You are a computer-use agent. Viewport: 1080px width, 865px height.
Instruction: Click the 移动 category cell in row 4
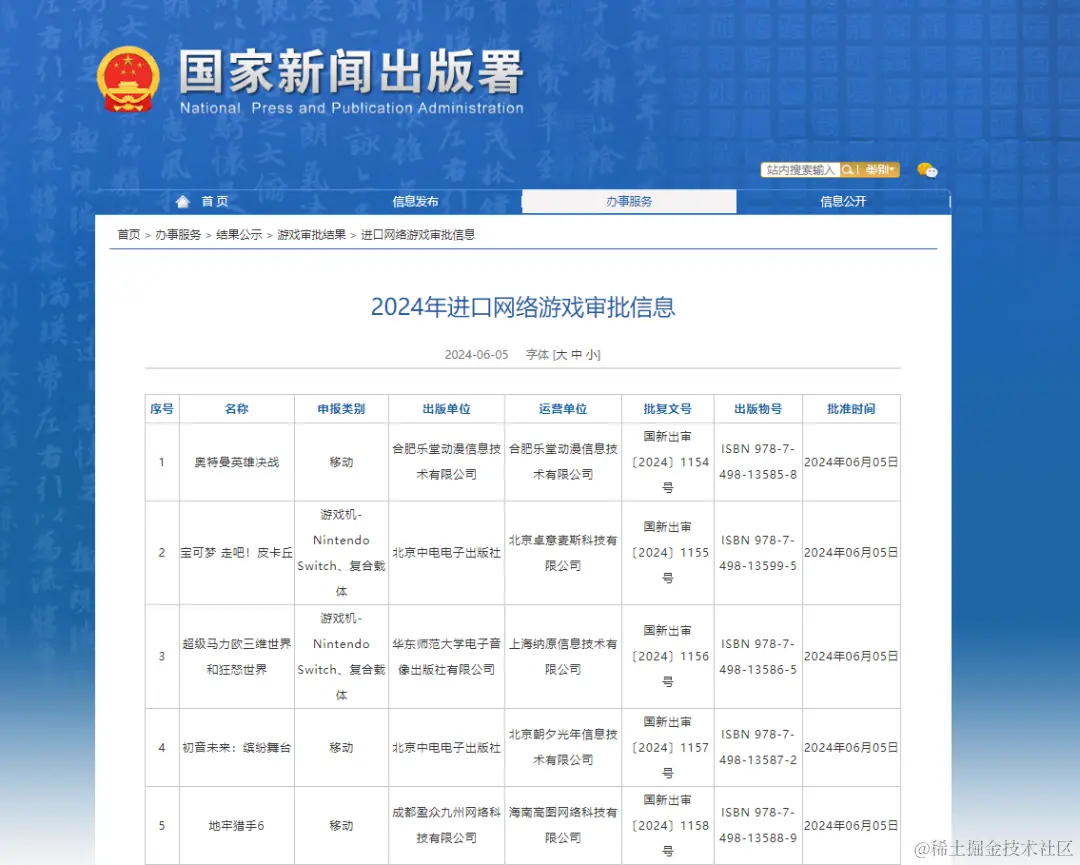(341, 747)
